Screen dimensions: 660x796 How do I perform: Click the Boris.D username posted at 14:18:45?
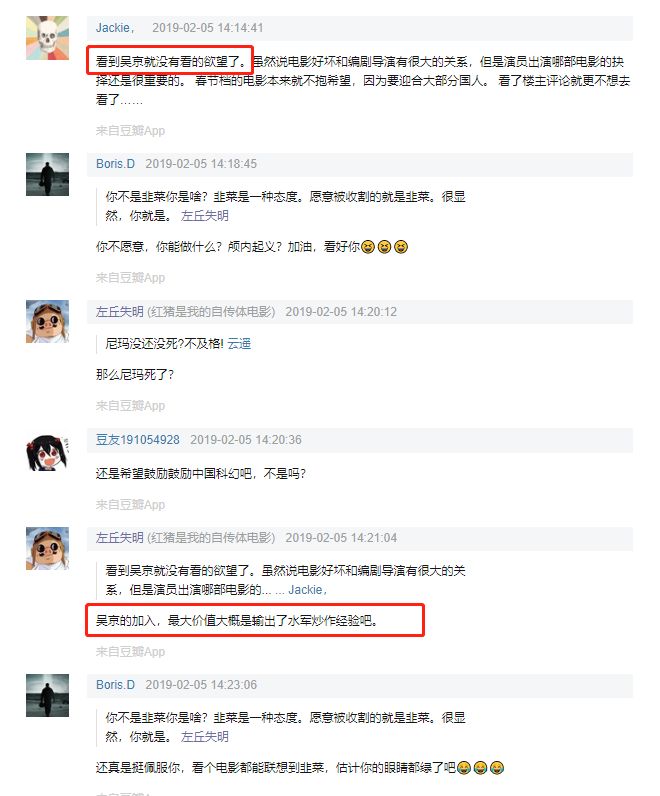[x=115, y=164]
